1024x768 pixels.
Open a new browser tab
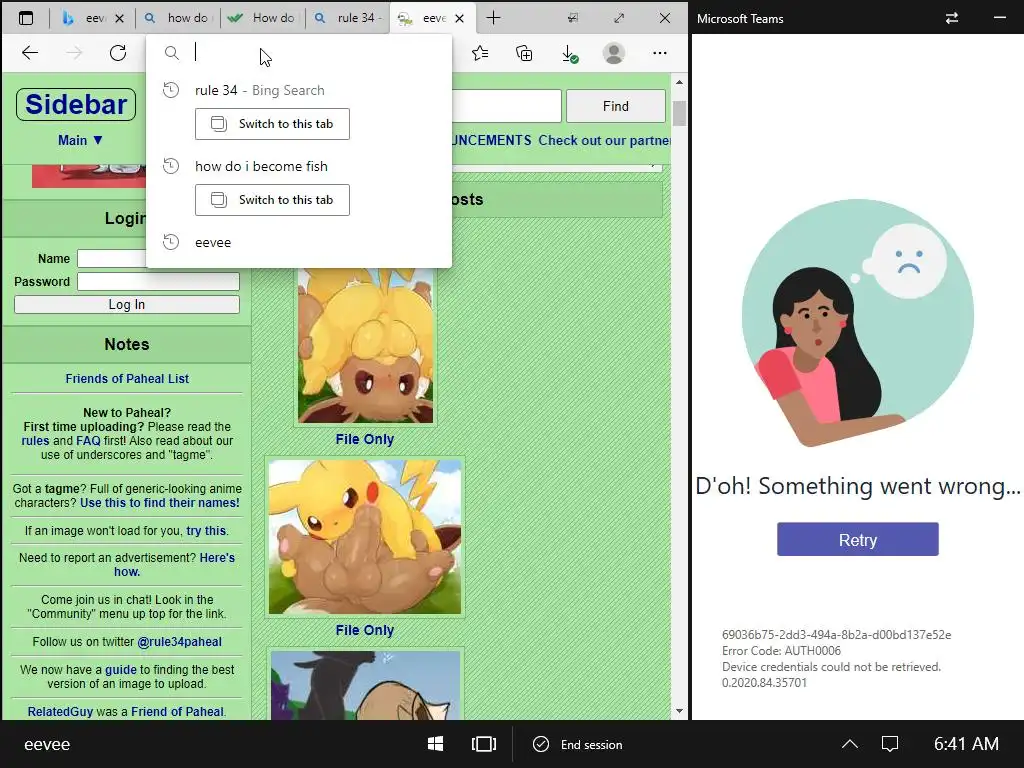pos(494,18)
